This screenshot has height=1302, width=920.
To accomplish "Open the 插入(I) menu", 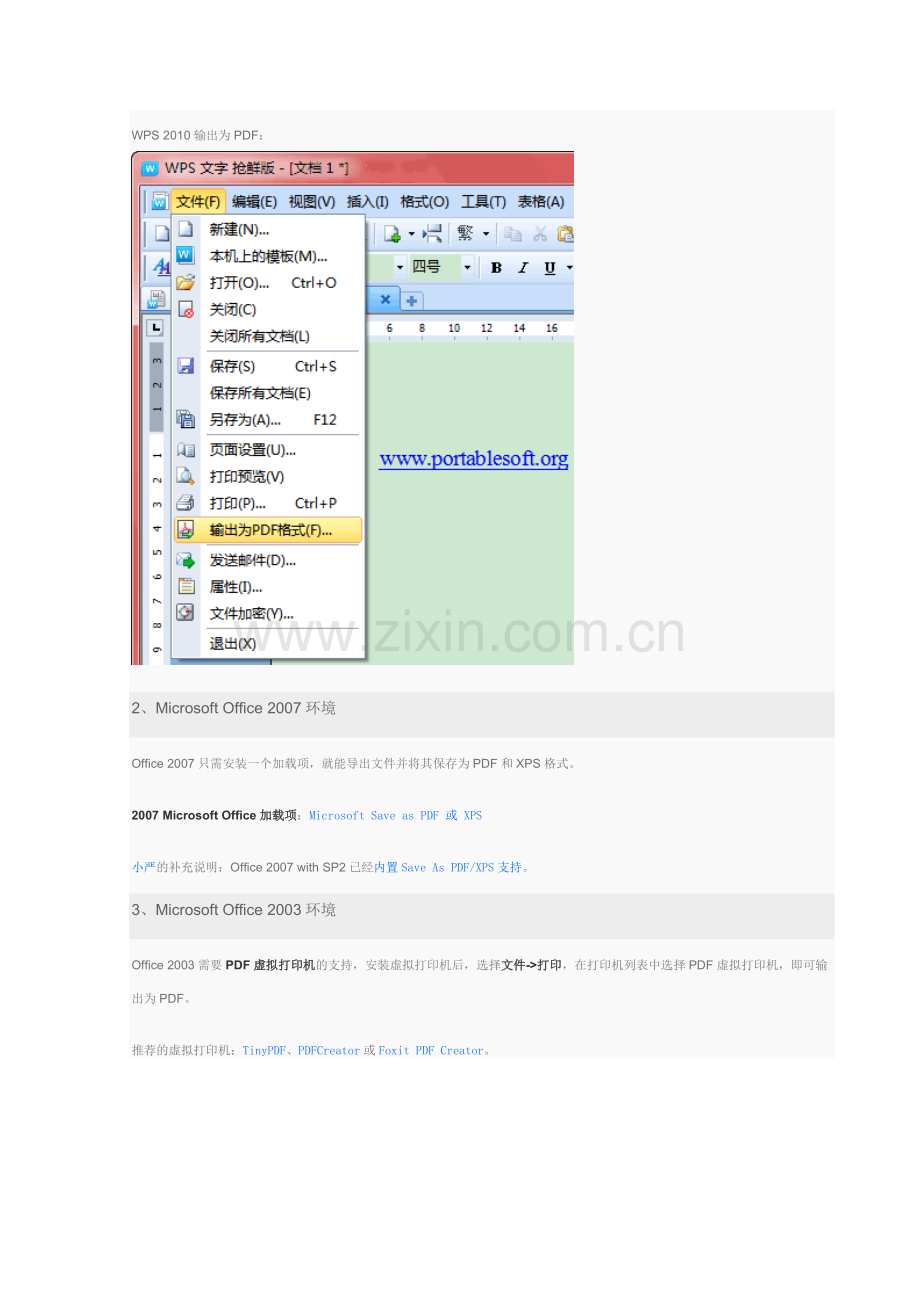I will point(367,201).
